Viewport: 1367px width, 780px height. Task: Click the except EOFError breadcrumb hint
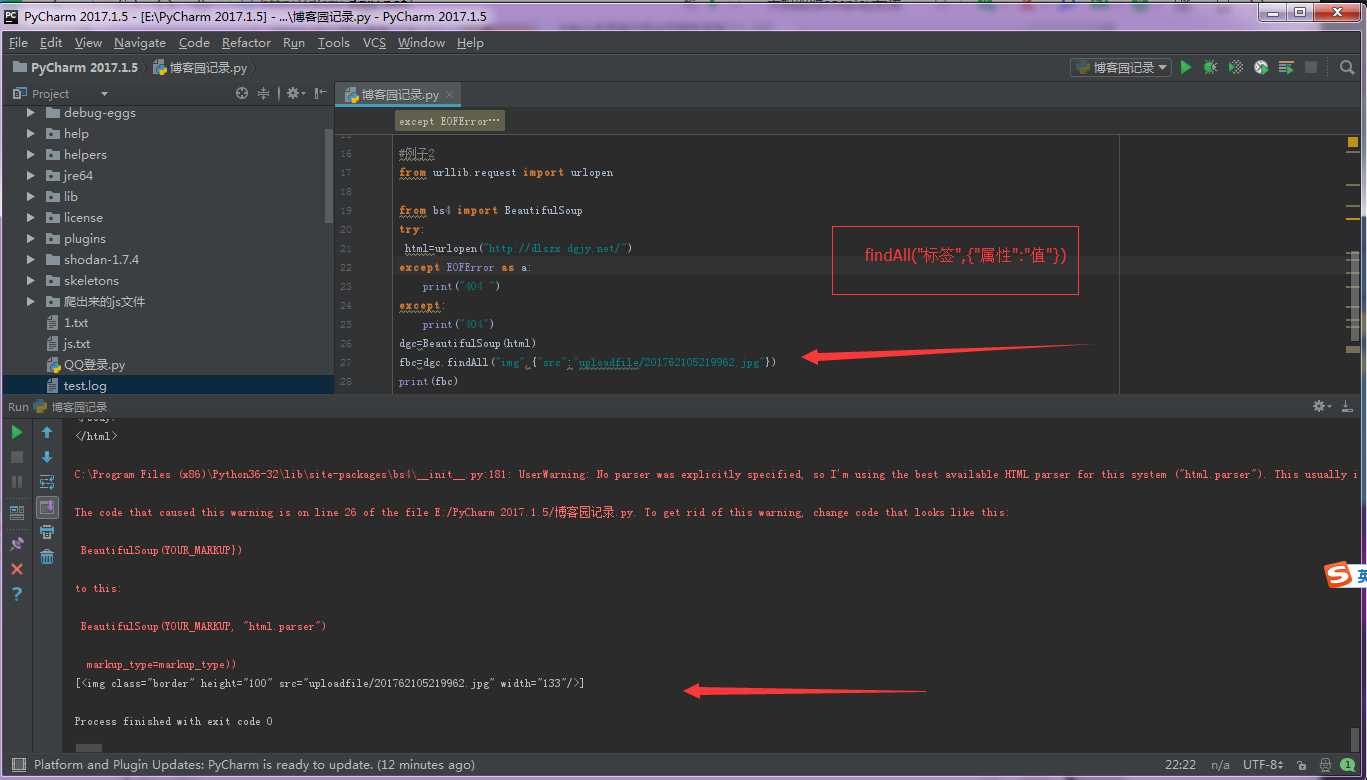449,121
